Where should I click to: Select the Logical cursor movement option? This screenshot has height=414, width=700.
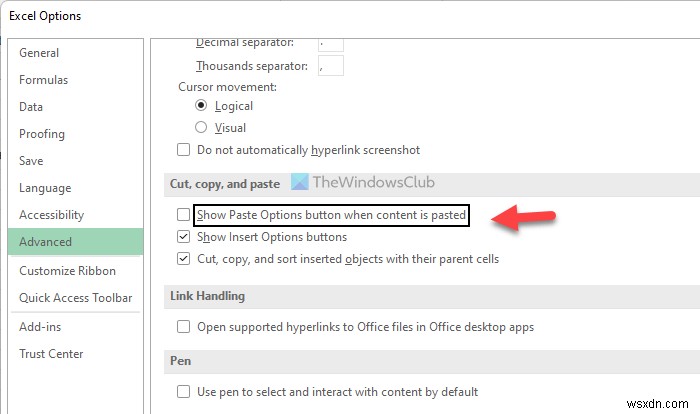tap(201, 106)
